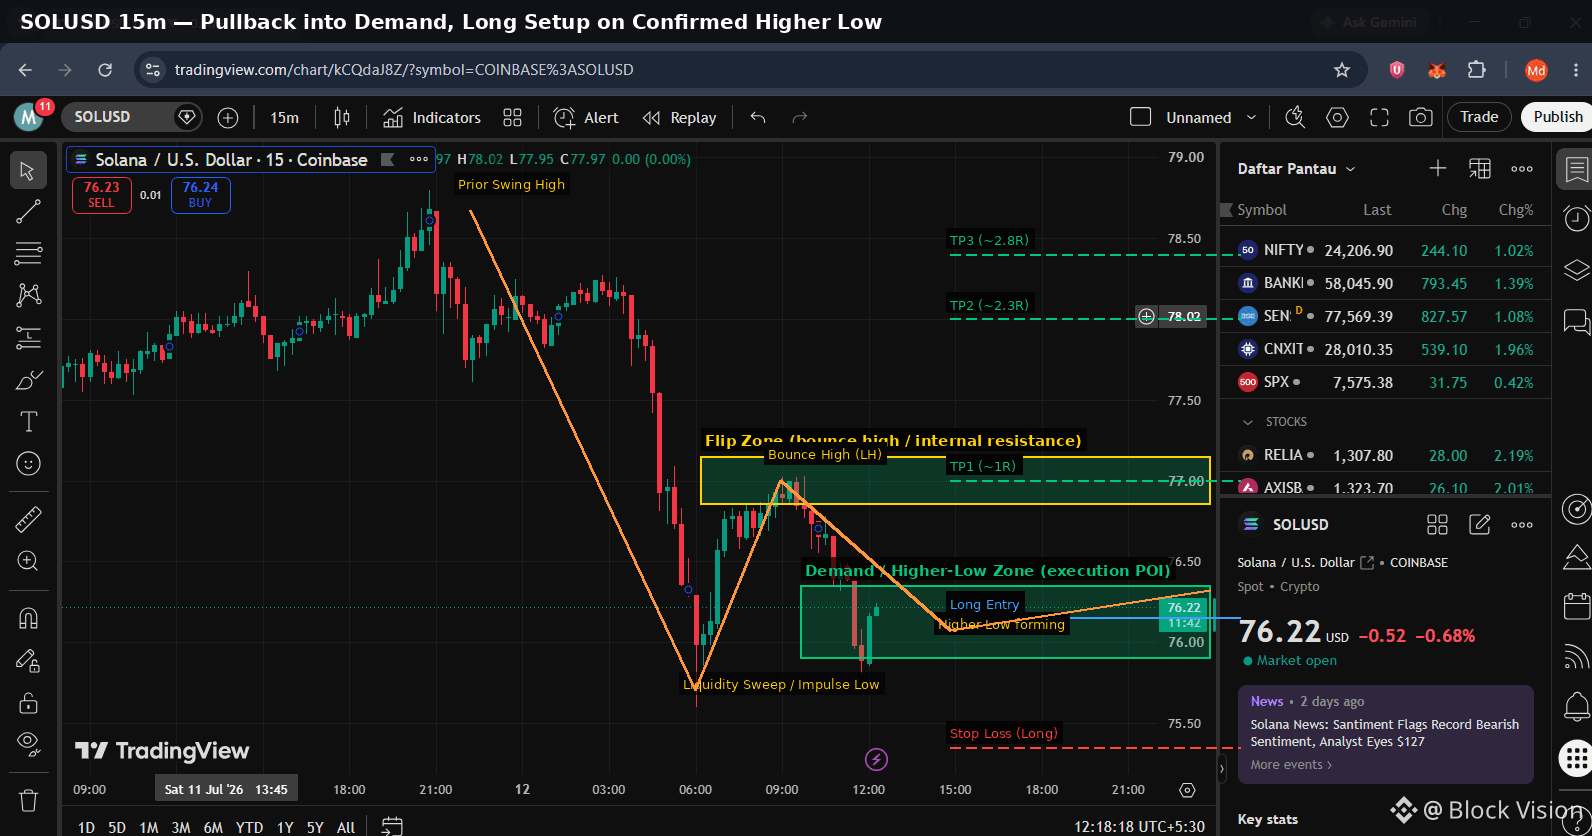
Task: Open watchlist more options menu
Action: point(1522,168)
